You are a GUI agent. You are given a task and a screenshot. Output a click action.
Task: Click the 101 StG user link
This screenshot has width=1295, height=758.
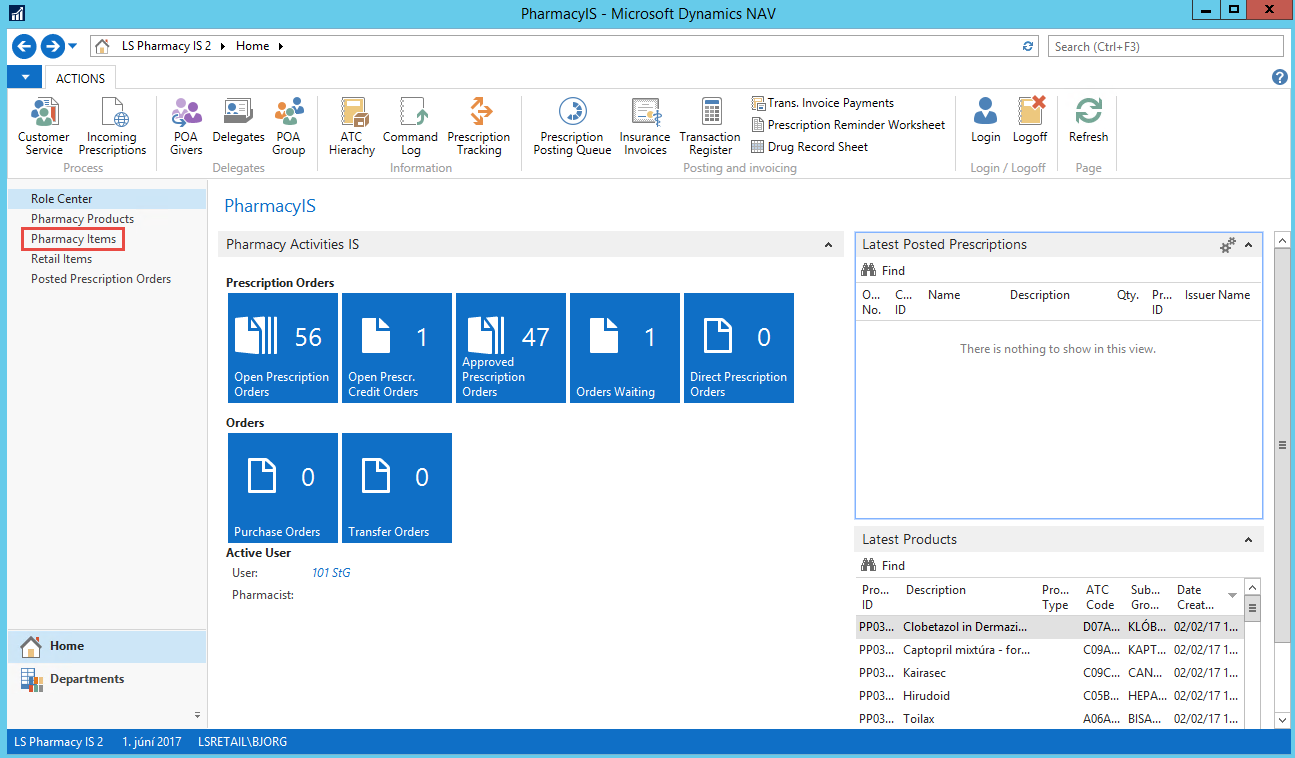331,573
